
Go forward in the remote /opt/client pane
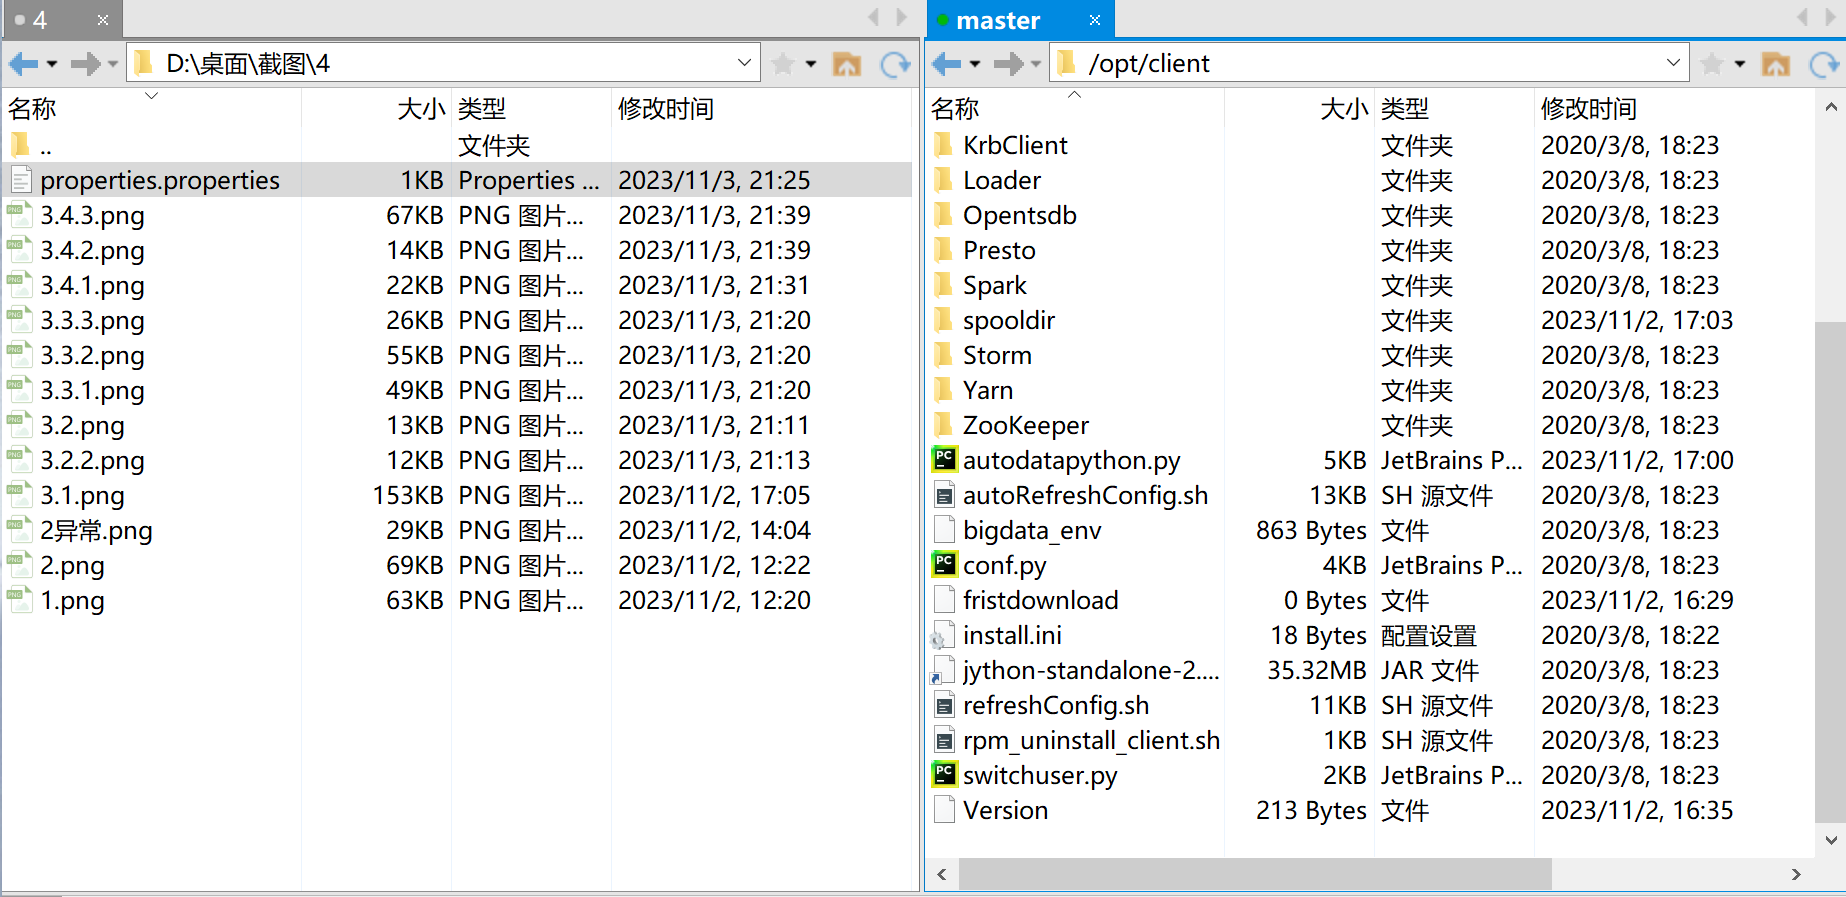point(1008,64)
